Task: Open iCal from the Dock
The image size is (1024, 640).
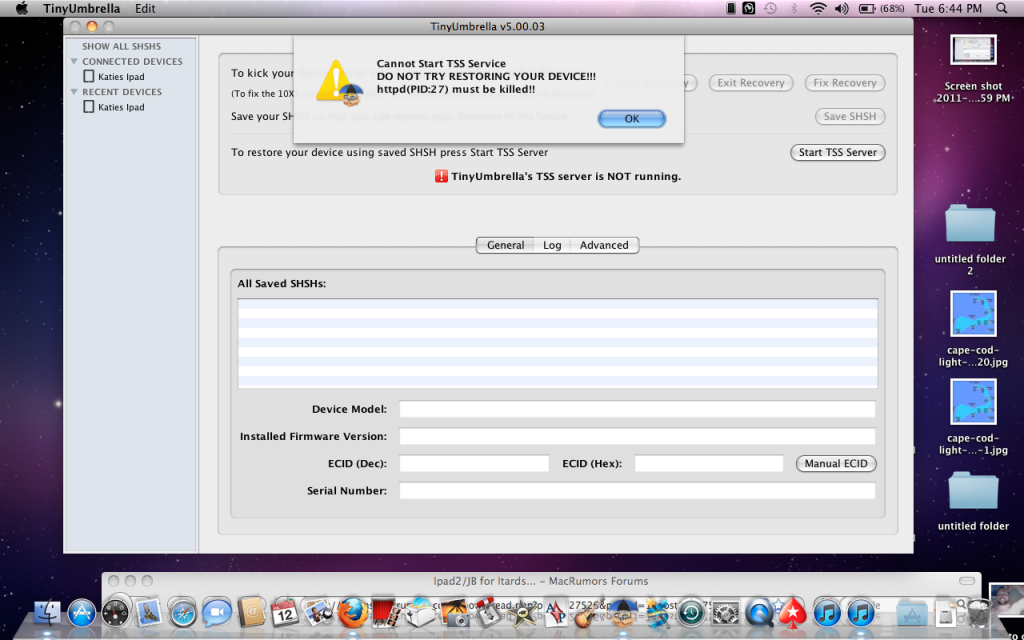Action: pos(285,614)
